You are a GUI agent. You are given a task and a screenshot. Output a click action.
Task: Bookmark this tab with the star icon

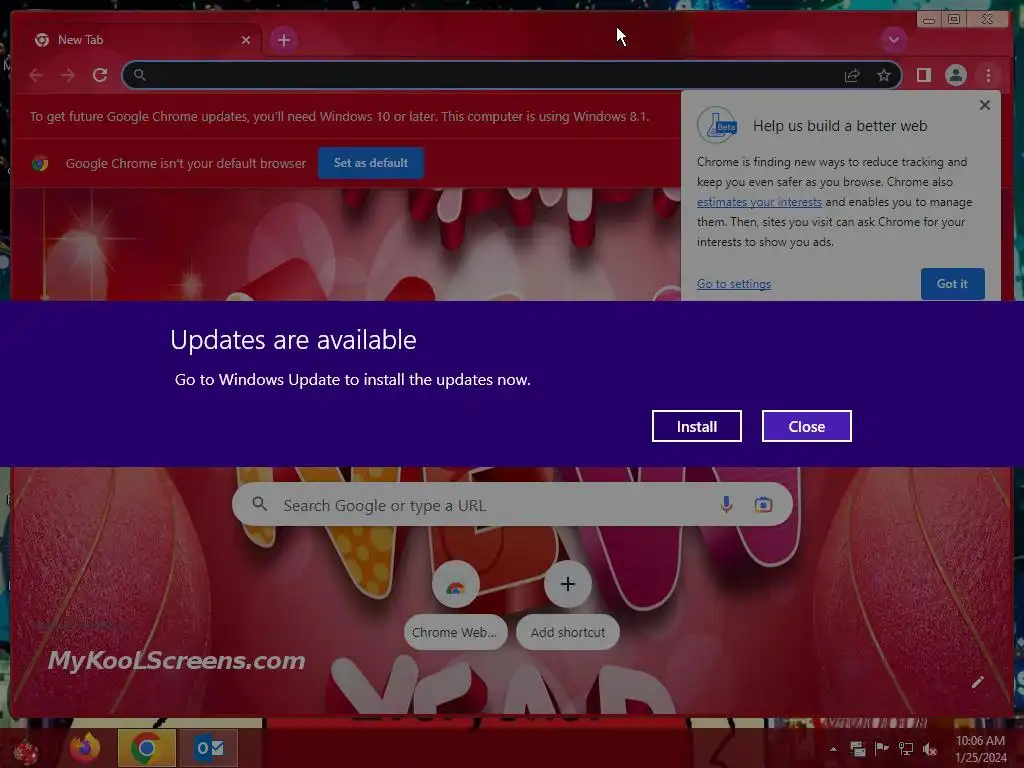[x=884, y=76]
